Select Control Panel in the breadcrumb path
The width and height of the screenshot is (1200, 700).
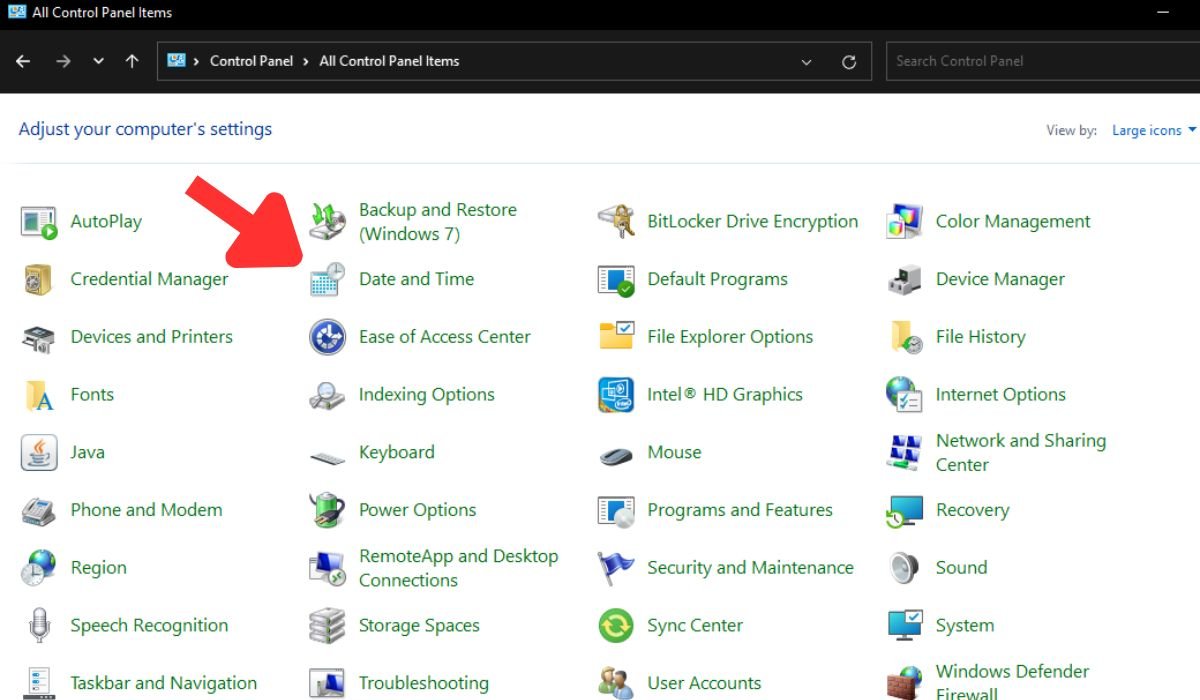click(251, 61)
